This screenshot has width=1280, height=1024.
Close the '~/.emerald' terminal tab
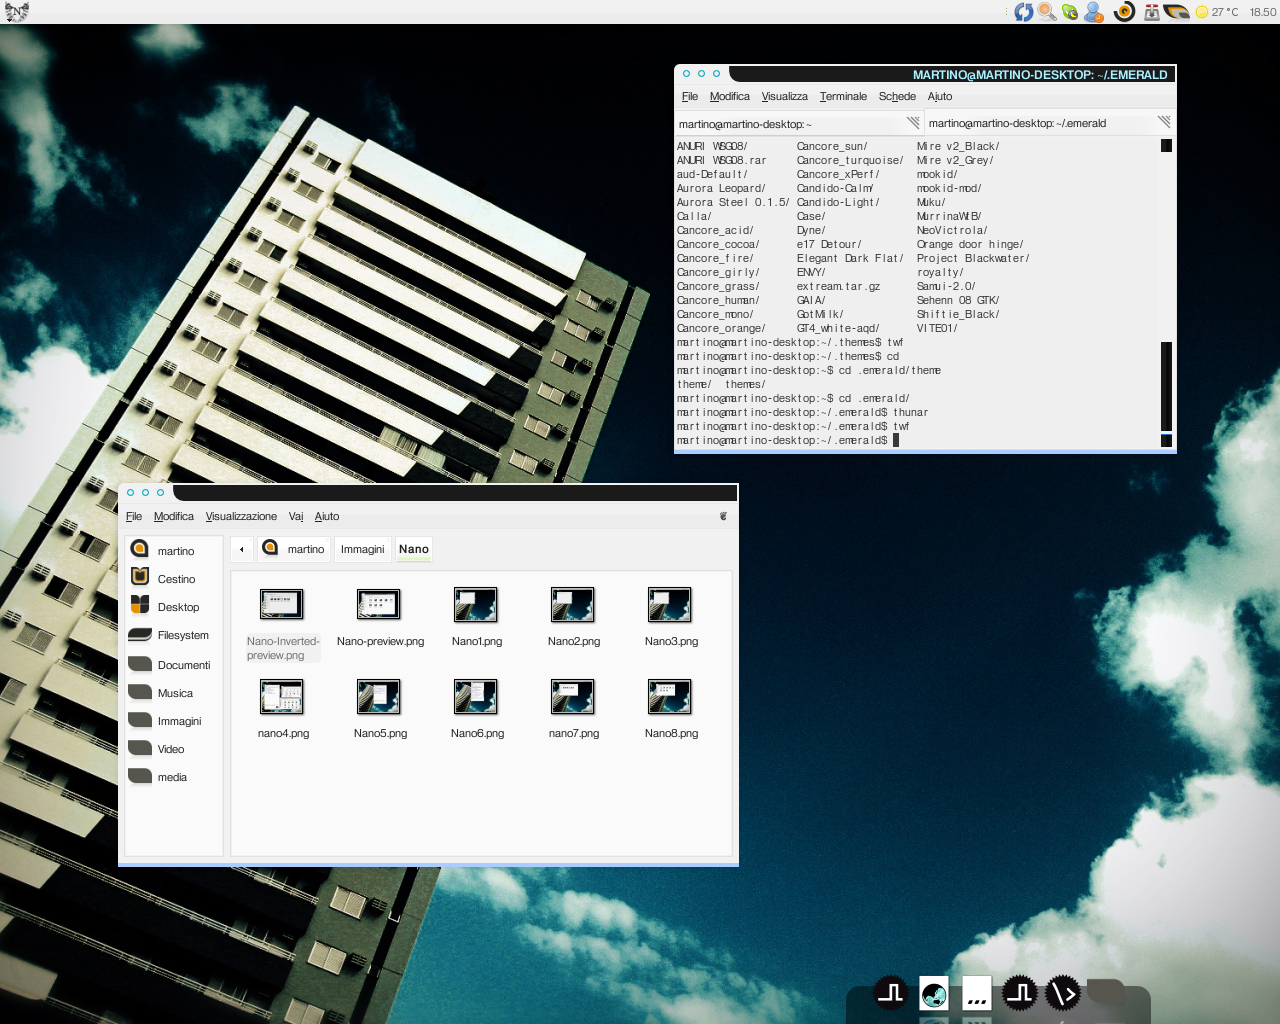pyautogui.click(x=1164, y=122)
